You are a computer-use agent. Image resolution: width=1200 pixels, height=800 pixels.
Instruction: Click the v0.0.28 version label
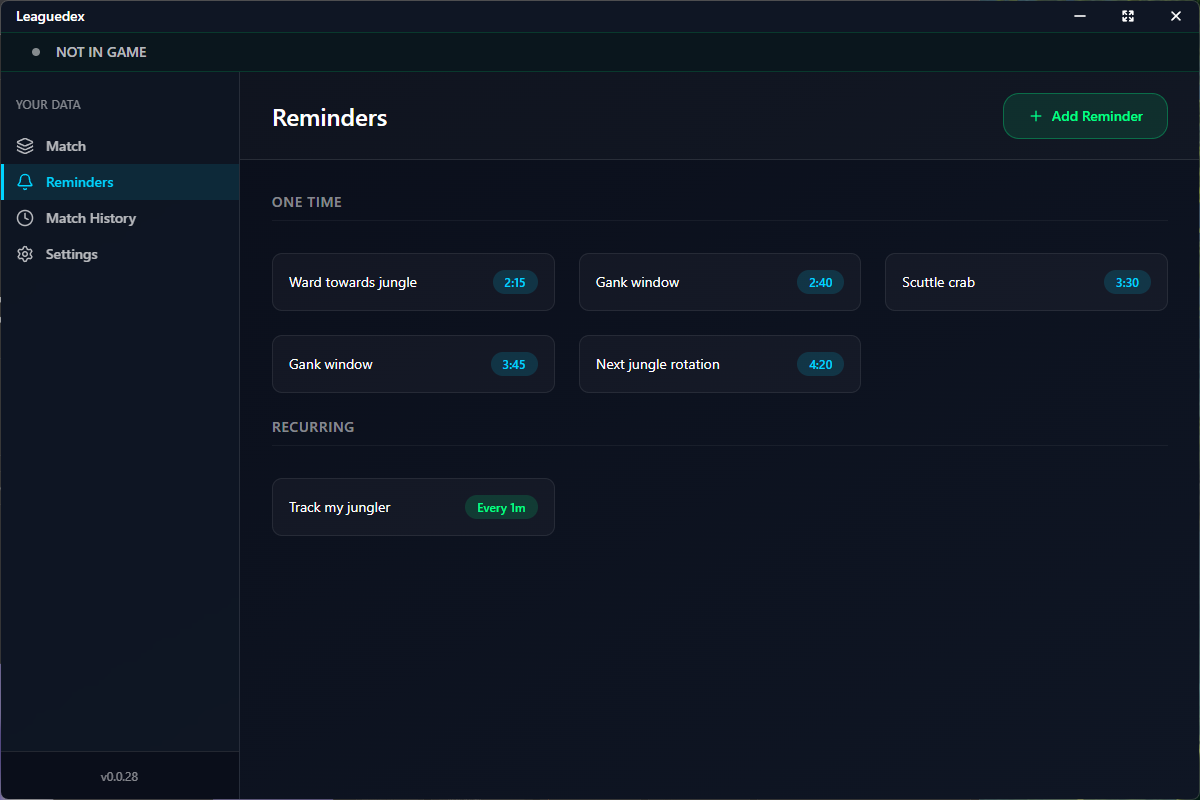pos(120,776)
